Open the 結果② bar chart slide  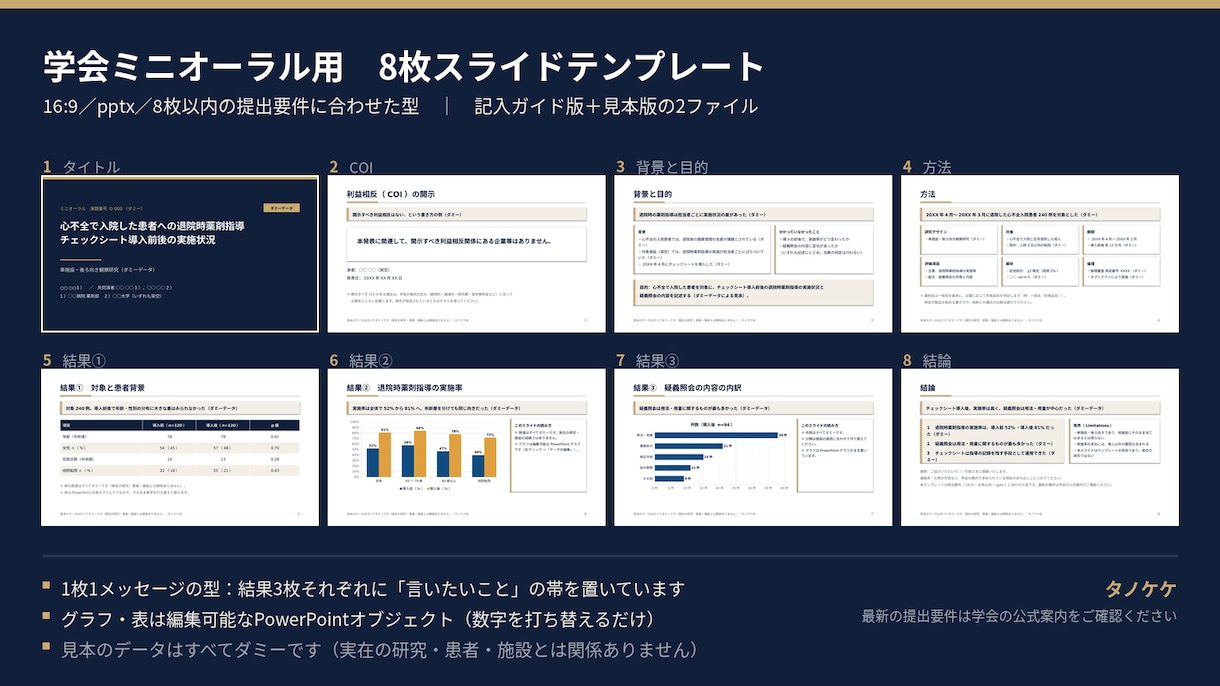point(466,447)
